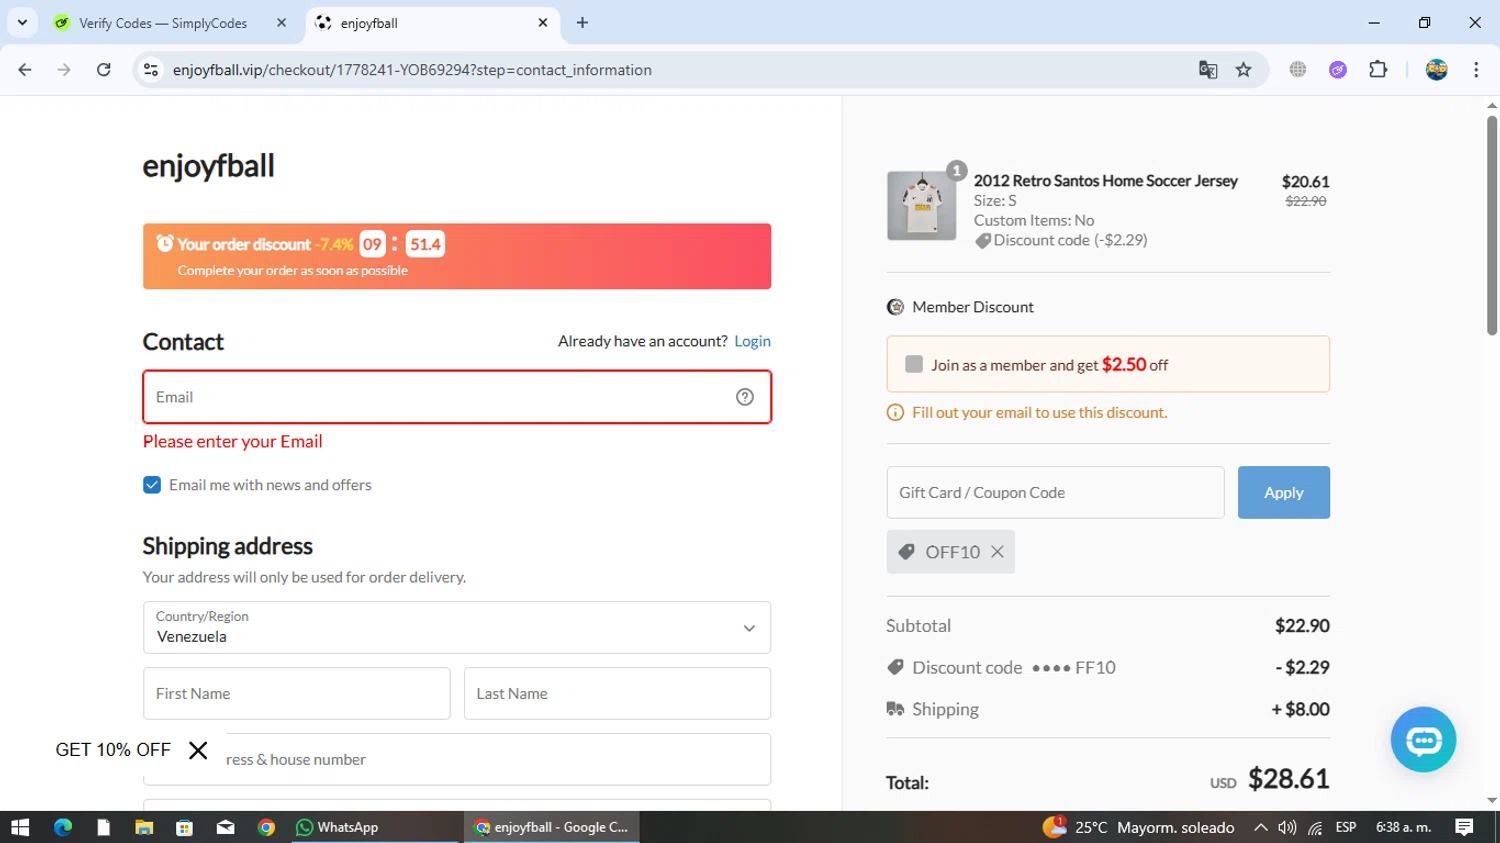1500x843 pixels.
Task: Open the tab search dropdown arrow
Action: (x=22, y=23)
